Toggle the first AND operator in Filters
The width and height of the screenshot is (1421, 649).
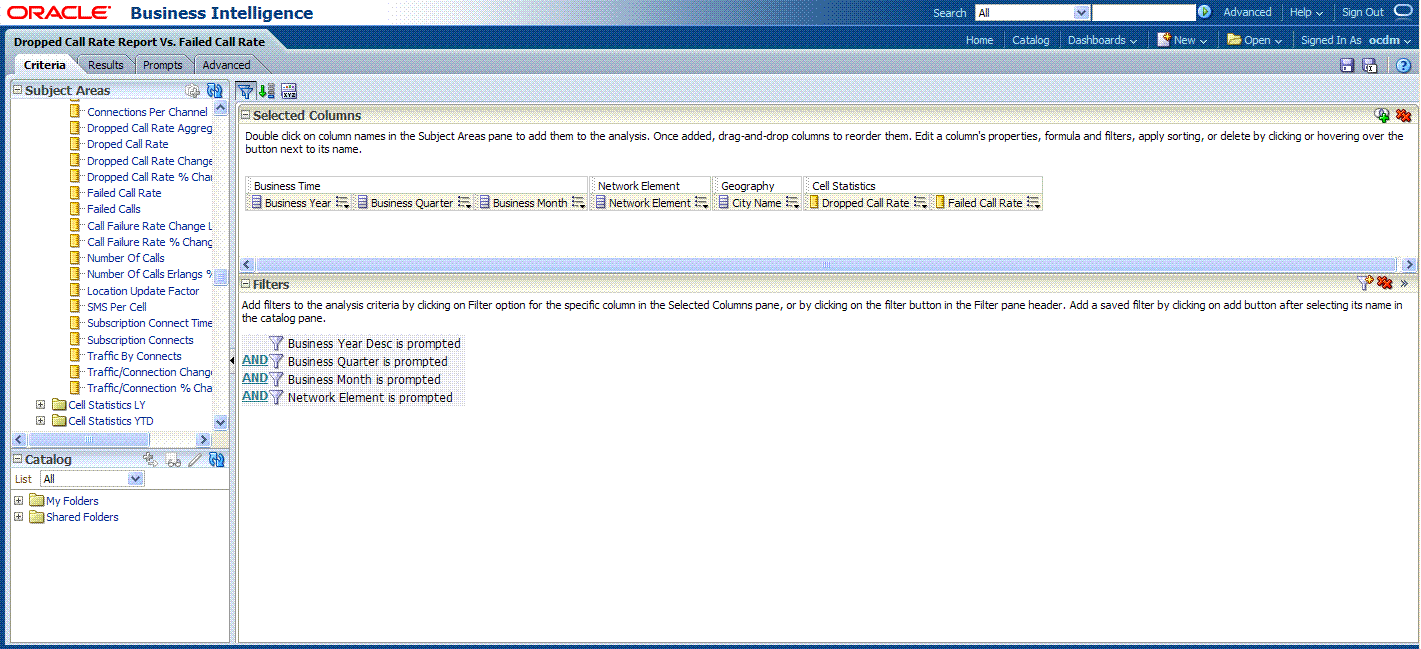click(x=255, y=361)
